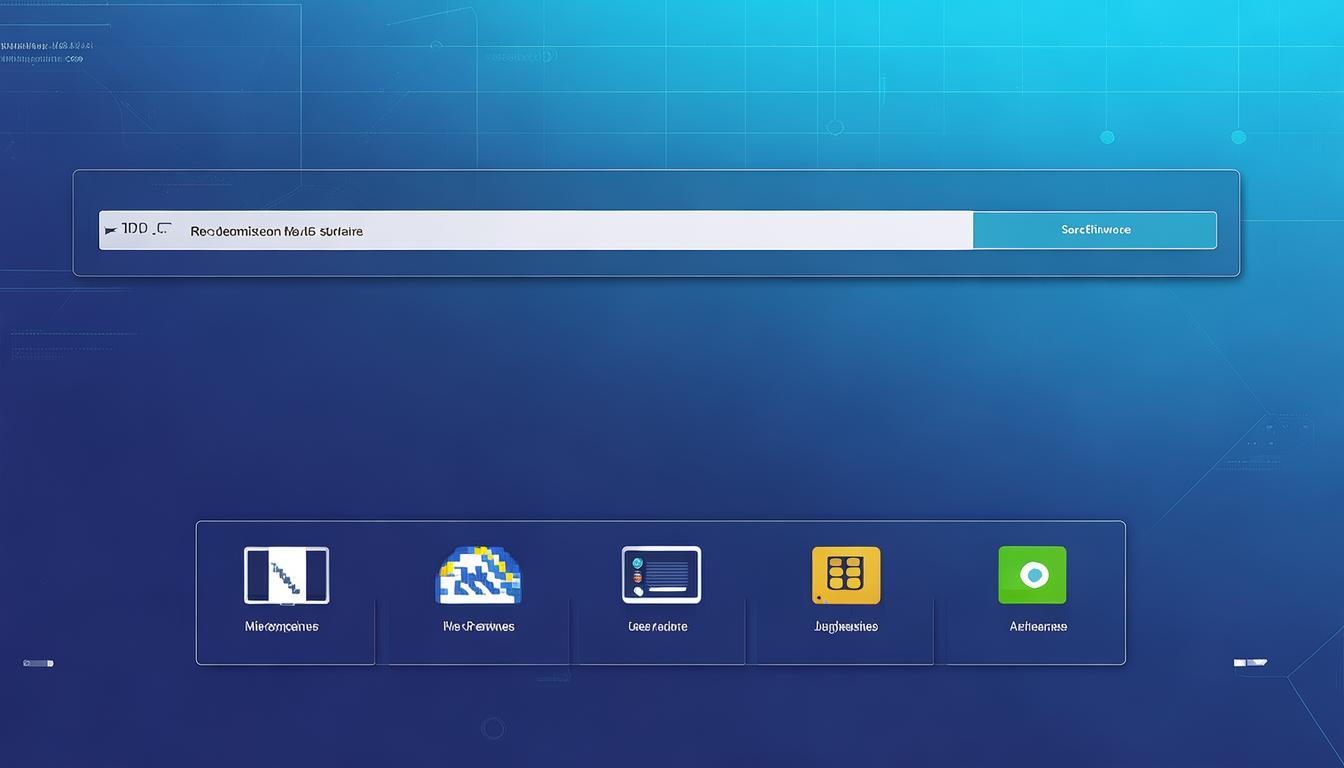Open the white-framed tablet app icon
The height and width of the screenshot is (768, 1344).
[x=286, y=575]
